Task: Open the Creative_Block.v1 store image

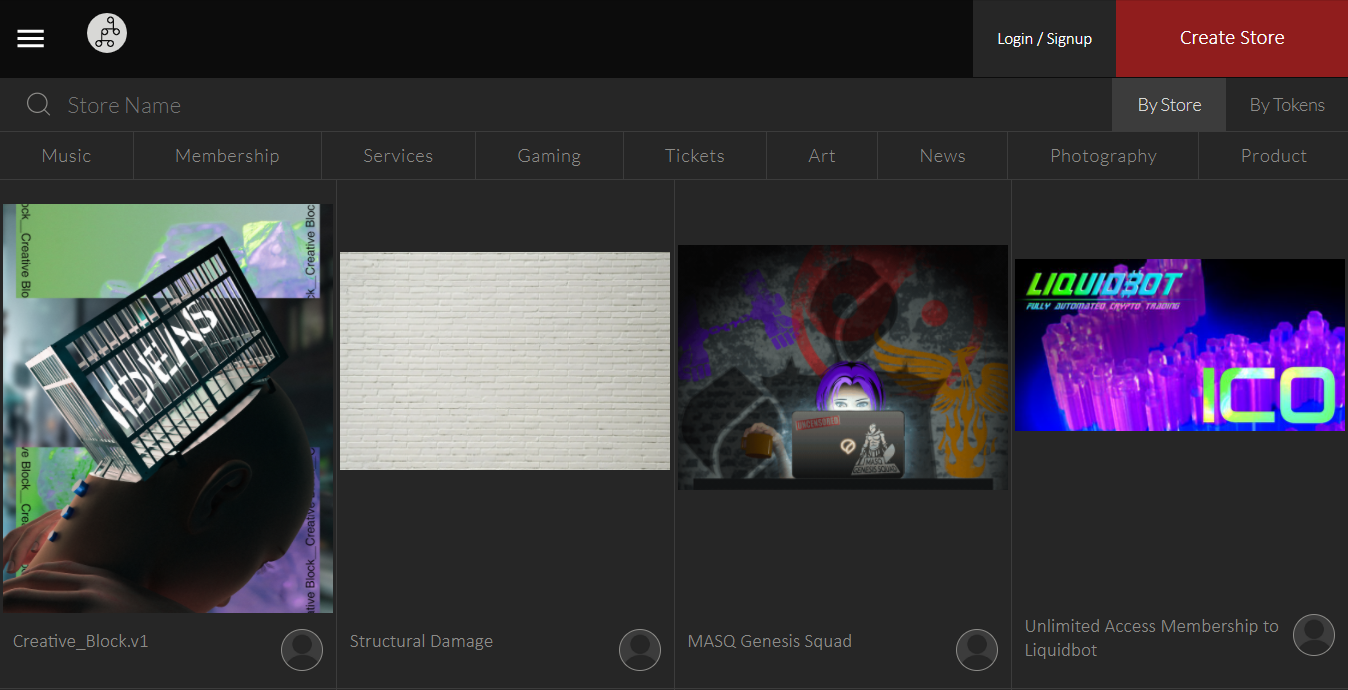Action: pyautogui.click(x=168, y=408)
